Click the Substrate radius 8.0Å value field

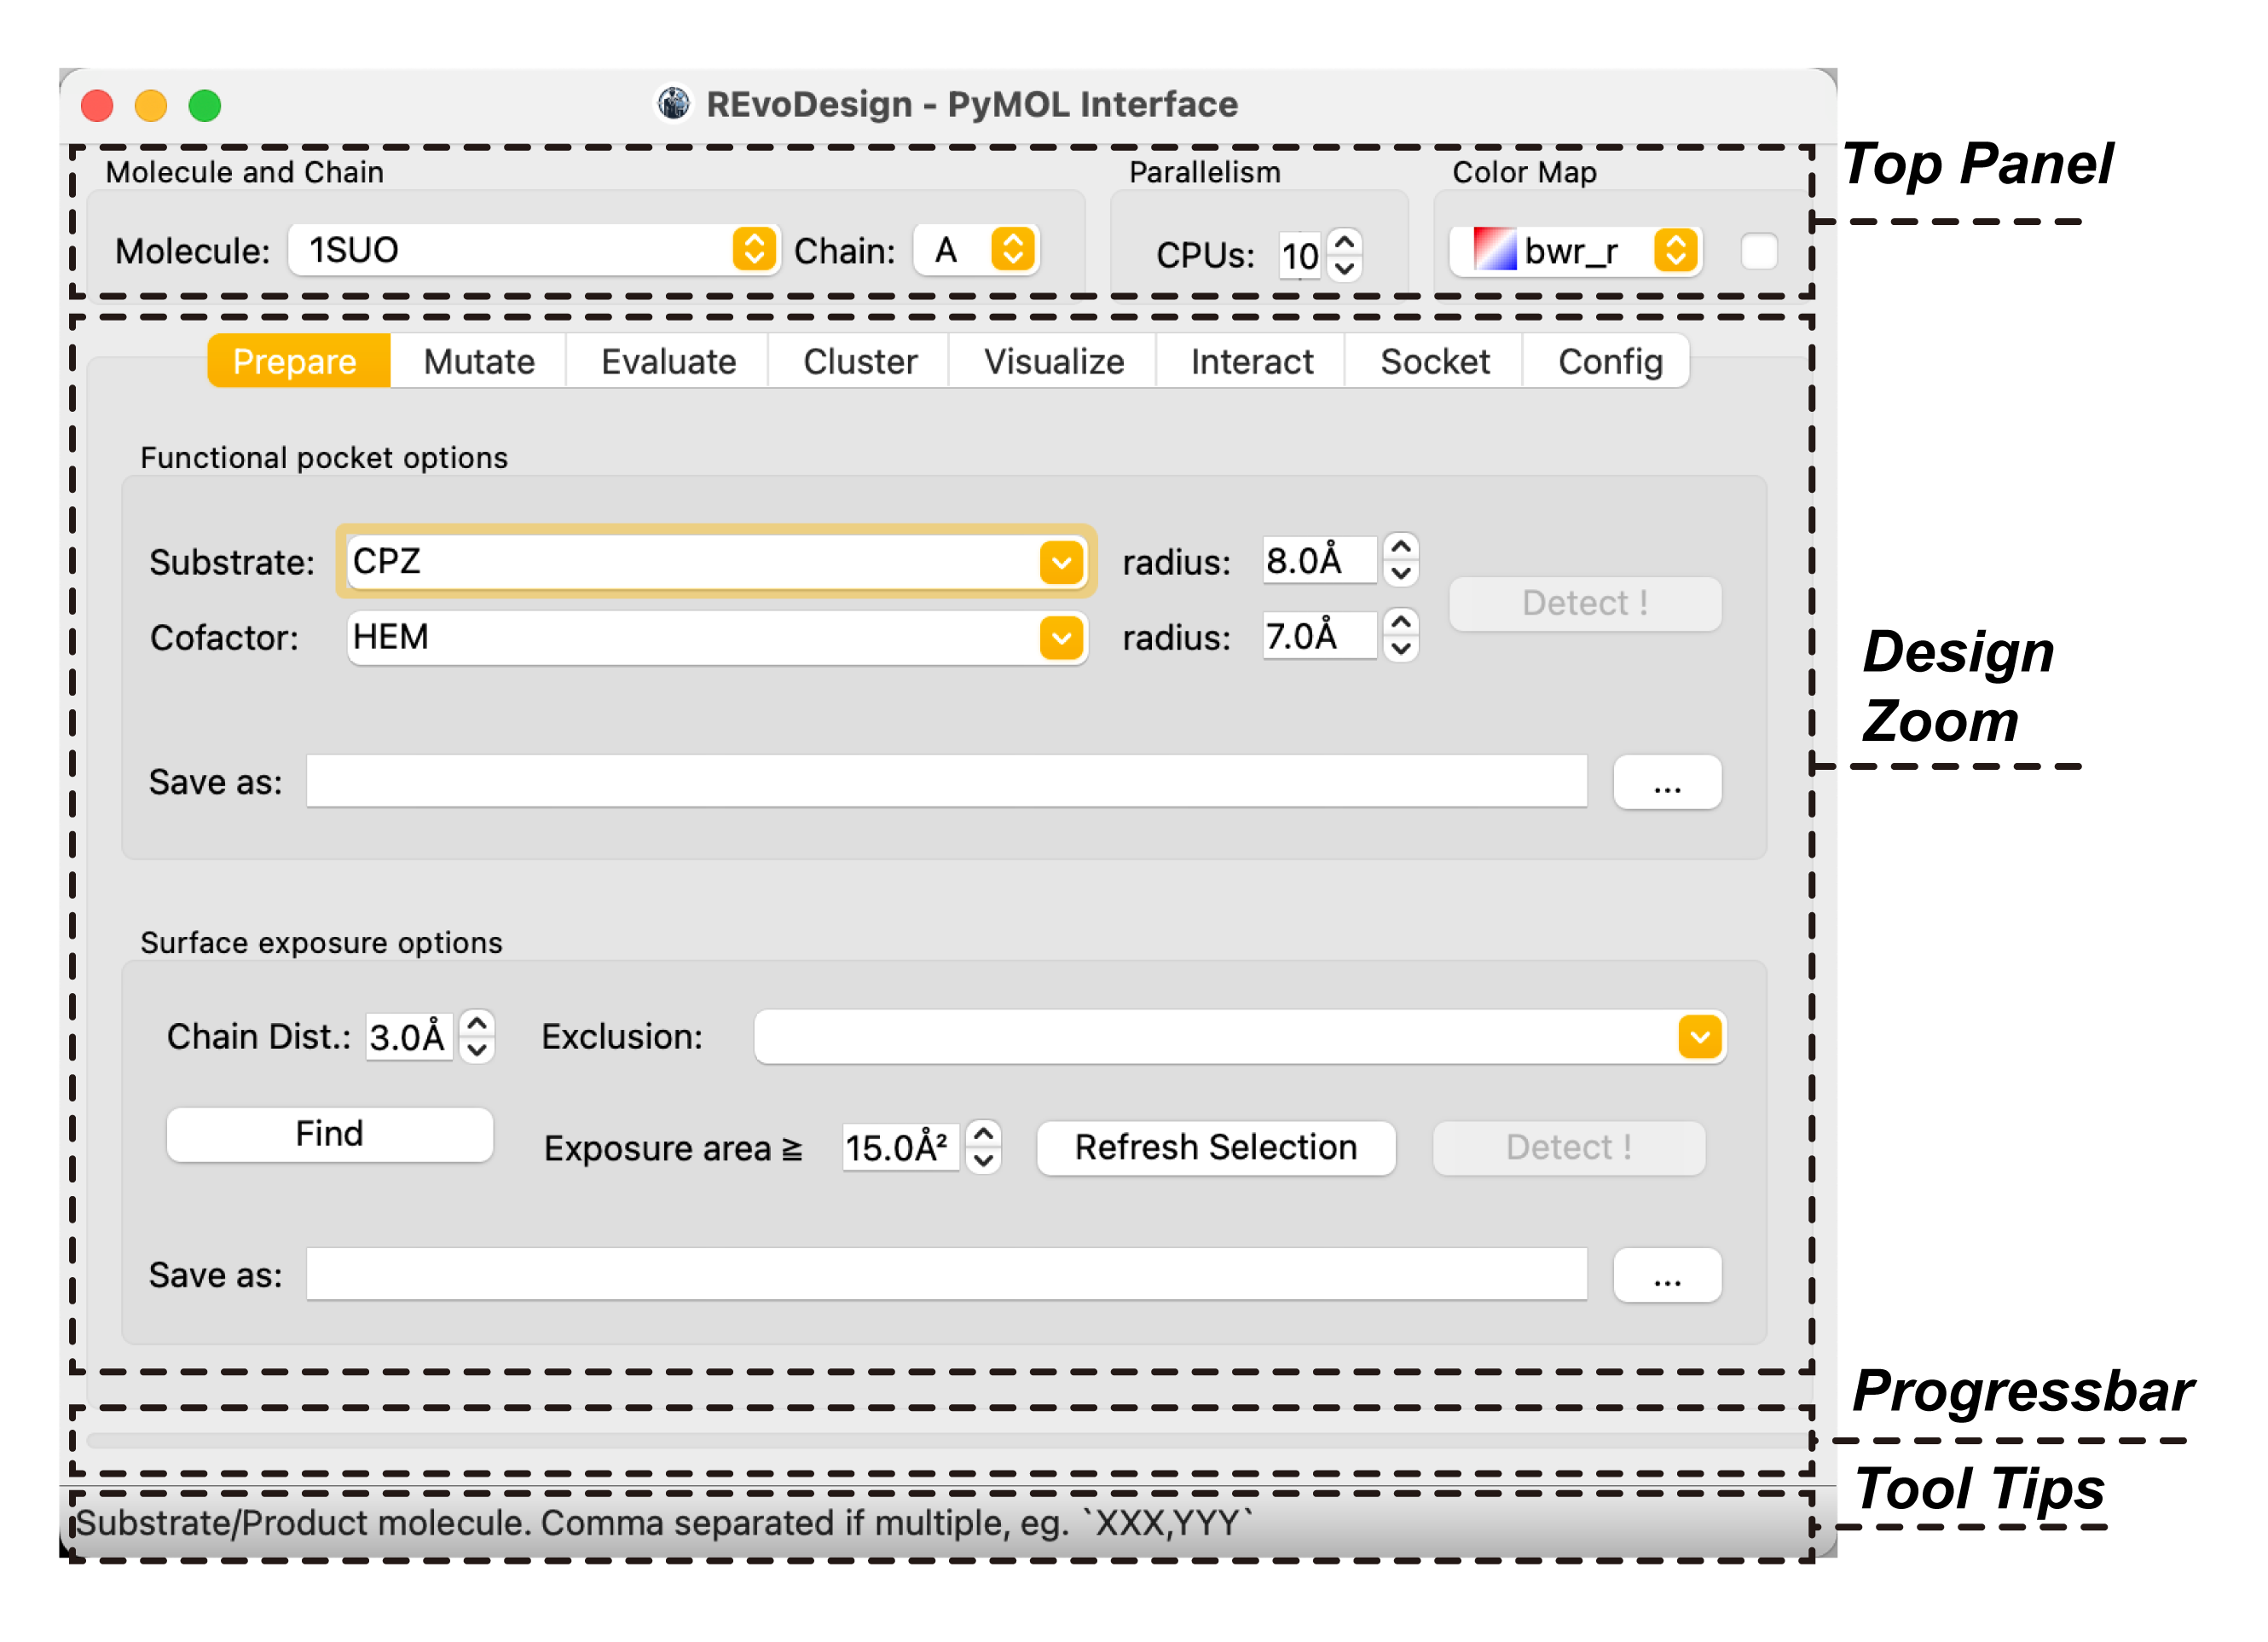(1320, 560)
